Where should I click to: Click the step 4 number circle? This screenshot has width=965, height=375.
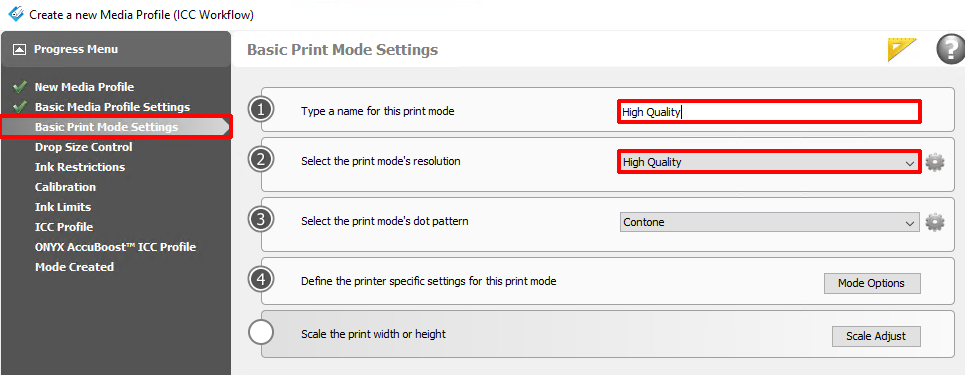click(262, 281)
